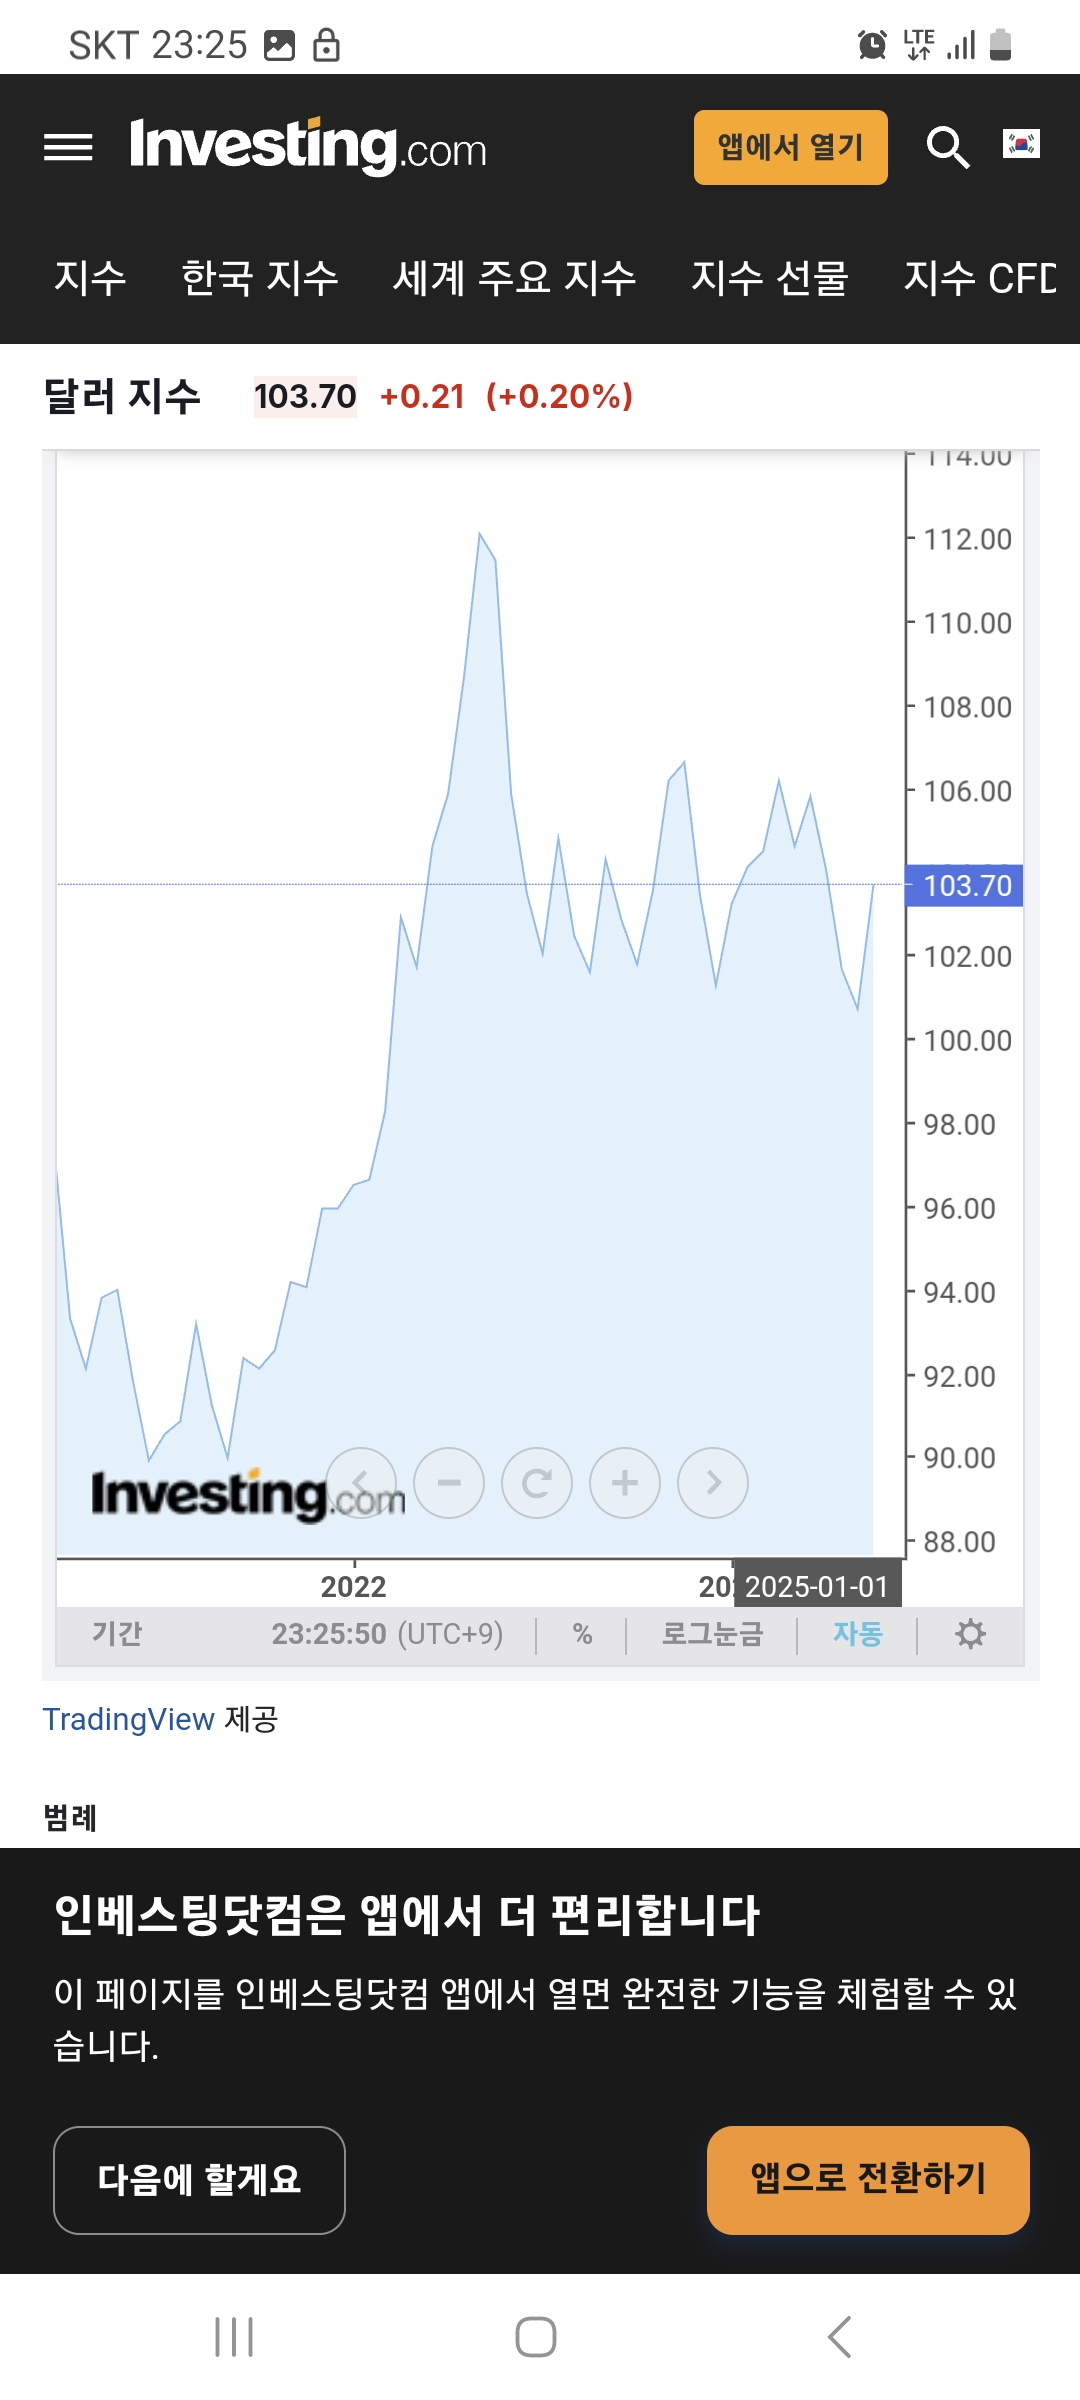The image size is (1080, 2400).
Task: Open the 기간 date range selector
Action: pyautogui.click(x=117, y=1634)
